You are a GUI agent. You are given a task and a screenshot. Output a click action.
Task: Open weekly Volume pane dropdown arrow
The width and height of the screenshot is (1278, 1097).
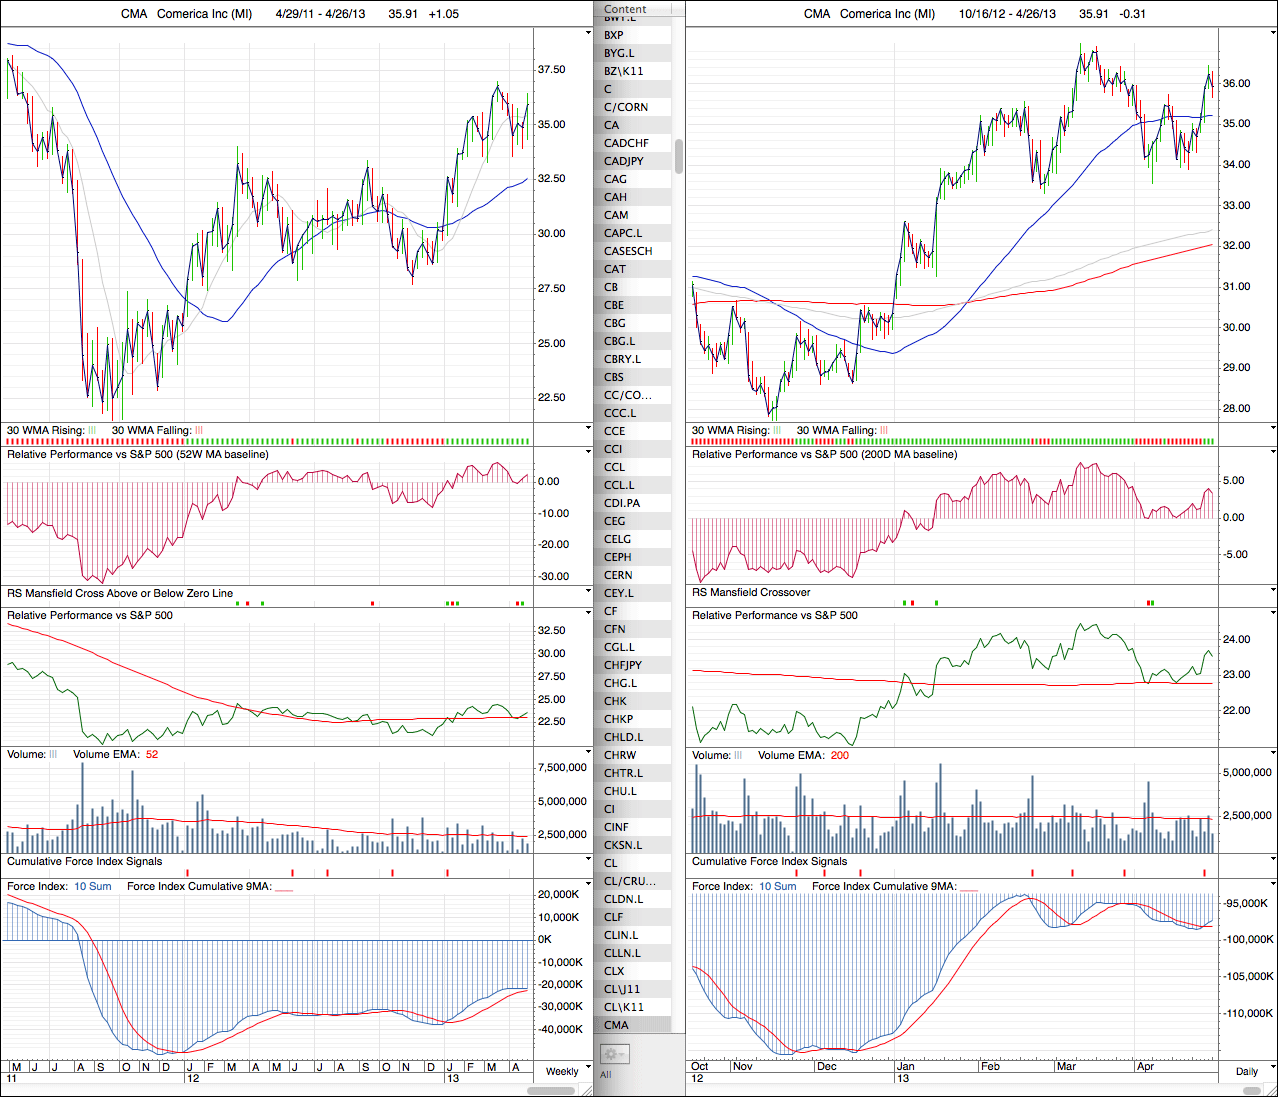588,754
